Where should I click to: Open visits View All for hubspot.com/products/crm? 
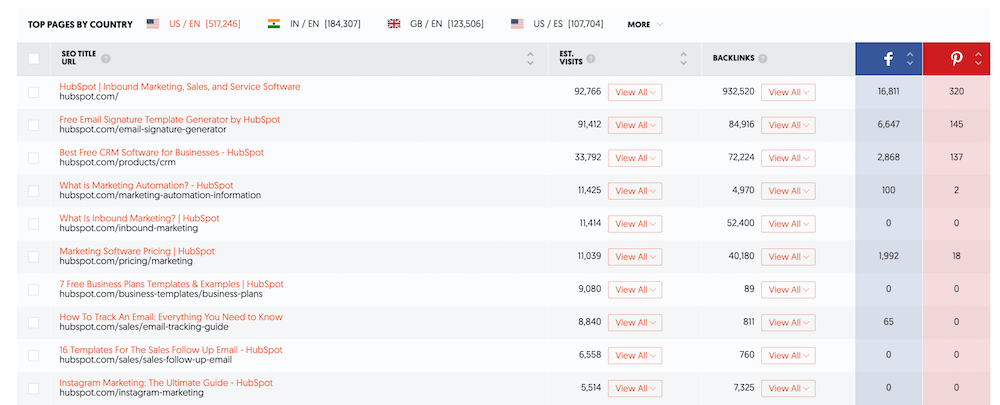[634, 158]
